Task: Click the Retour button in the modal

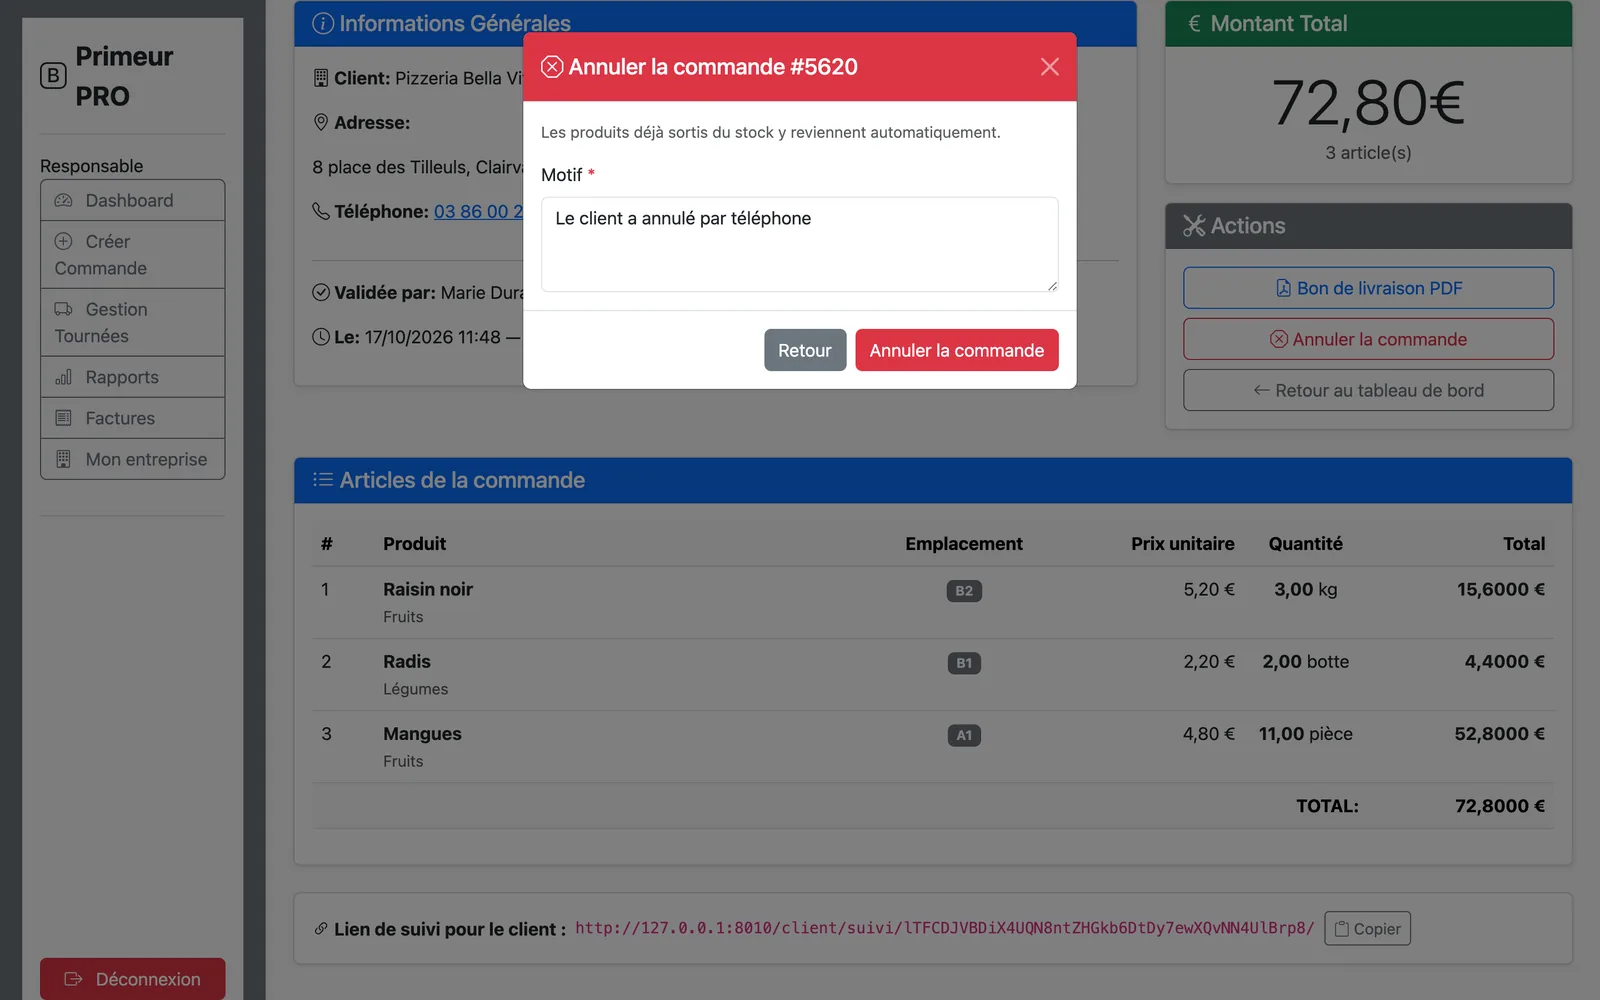Action: [805, 350]
